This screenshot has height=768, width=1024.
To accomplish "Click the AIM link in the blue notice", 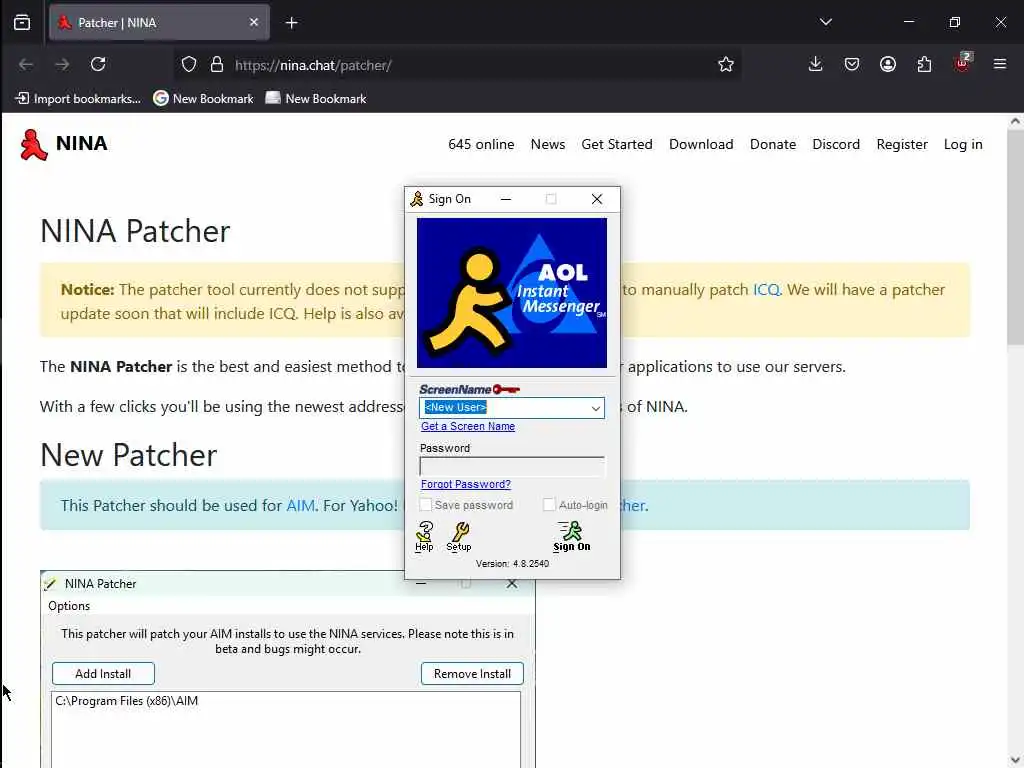I will click(x=300, y=505).
